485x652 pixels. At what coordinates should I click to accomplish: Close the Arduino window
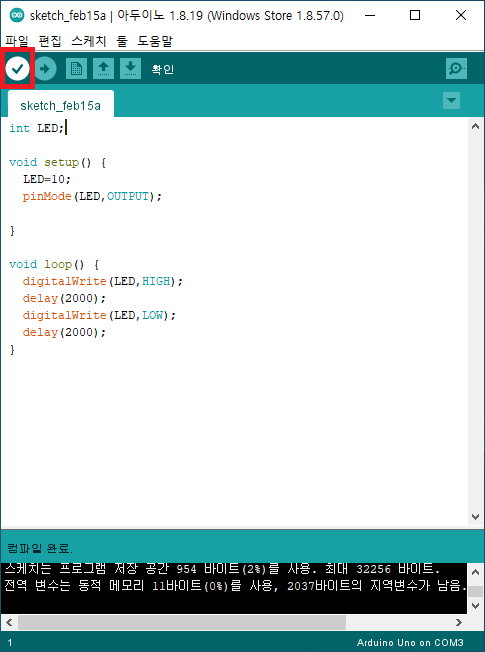(x=461, y=15)
